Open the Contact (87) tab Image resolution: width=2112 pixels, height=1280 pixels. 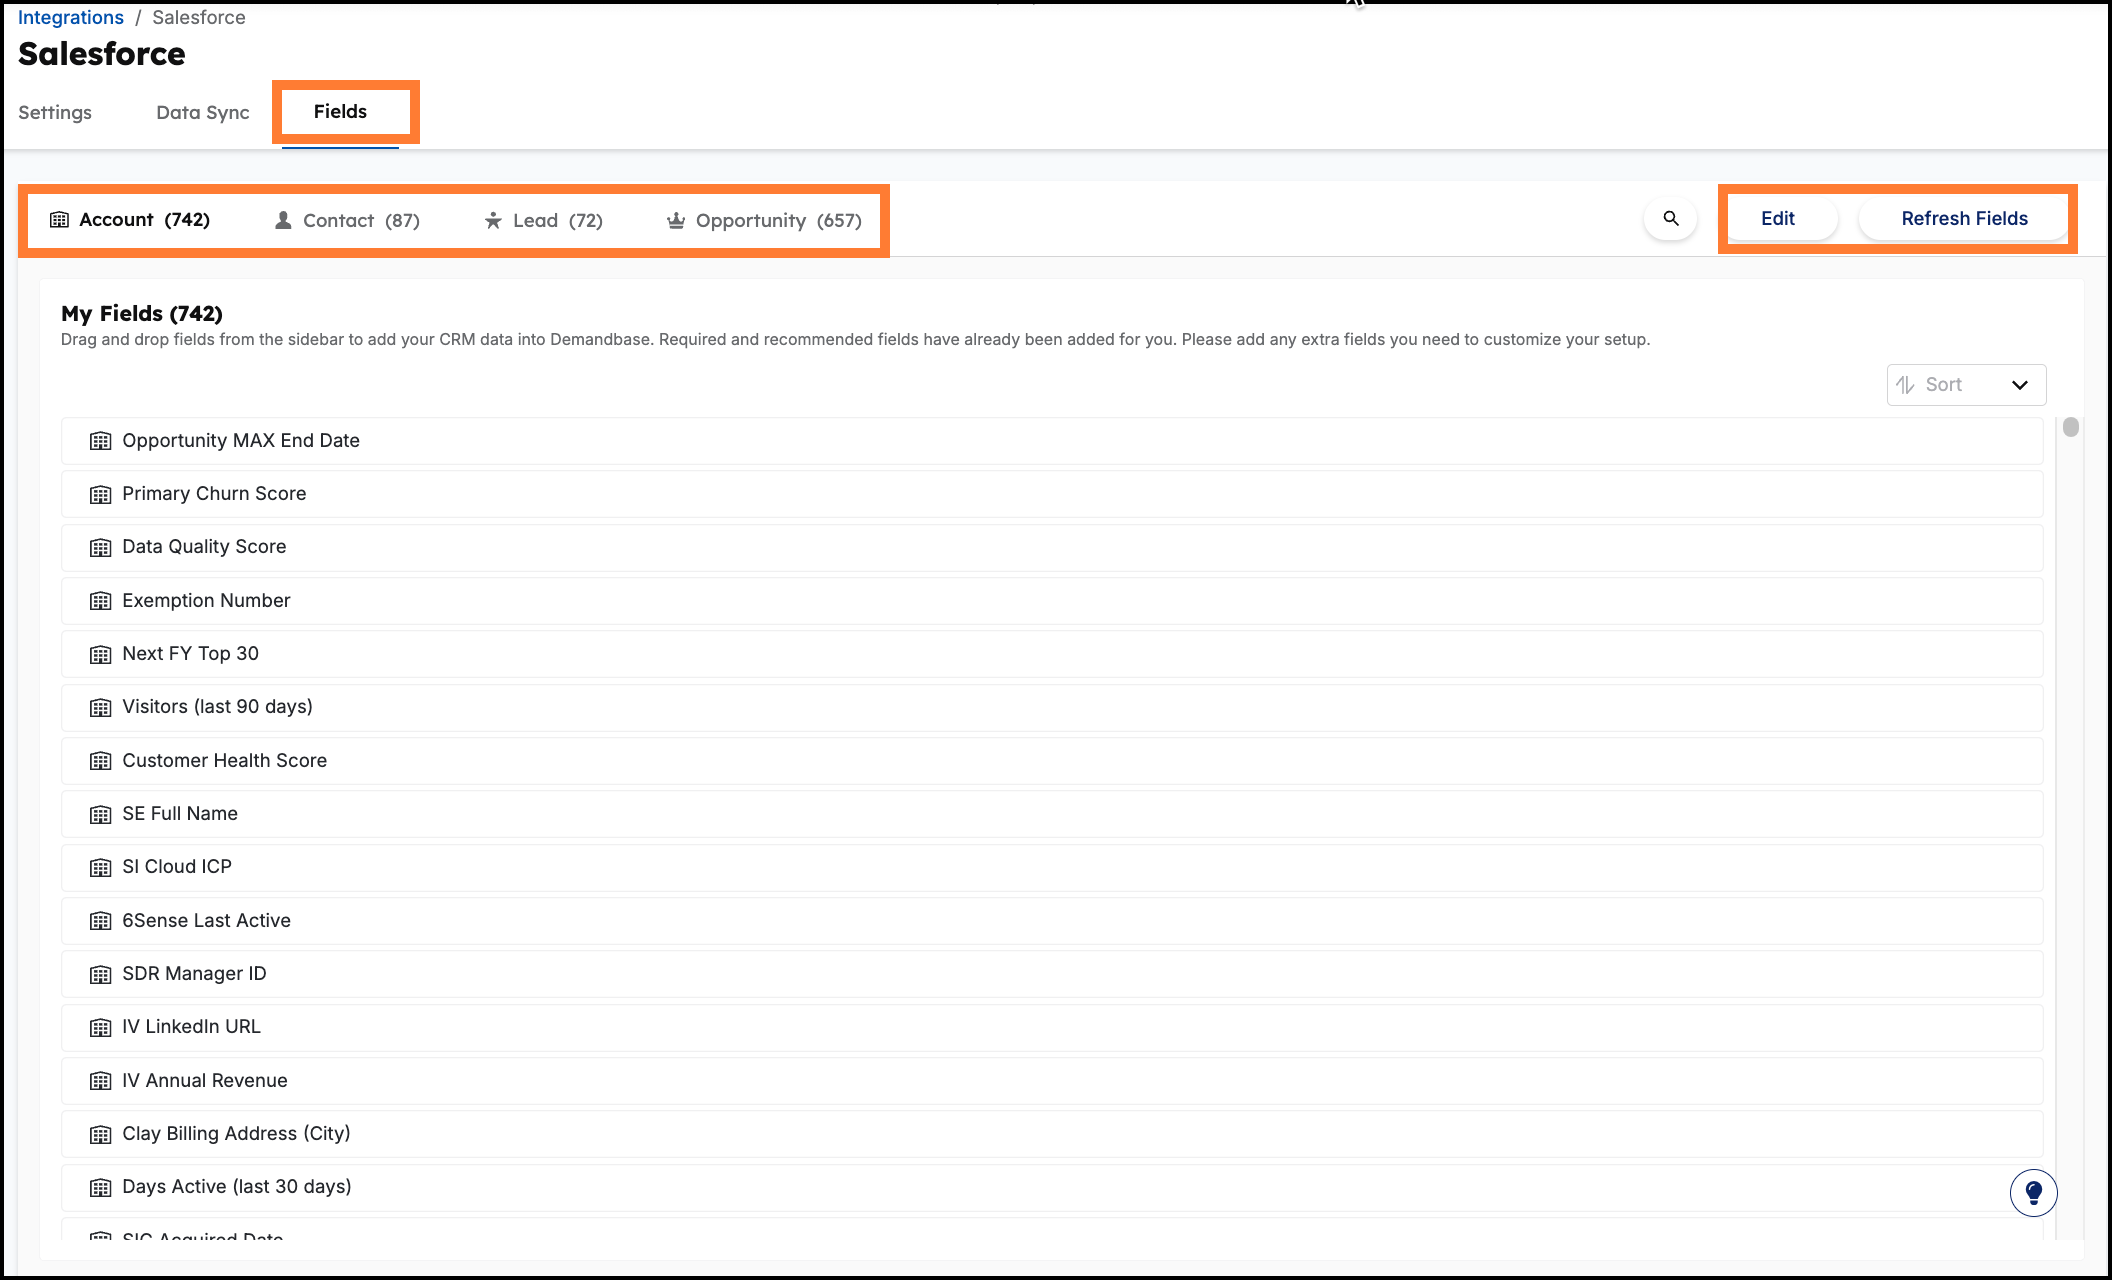pos(347,220)
